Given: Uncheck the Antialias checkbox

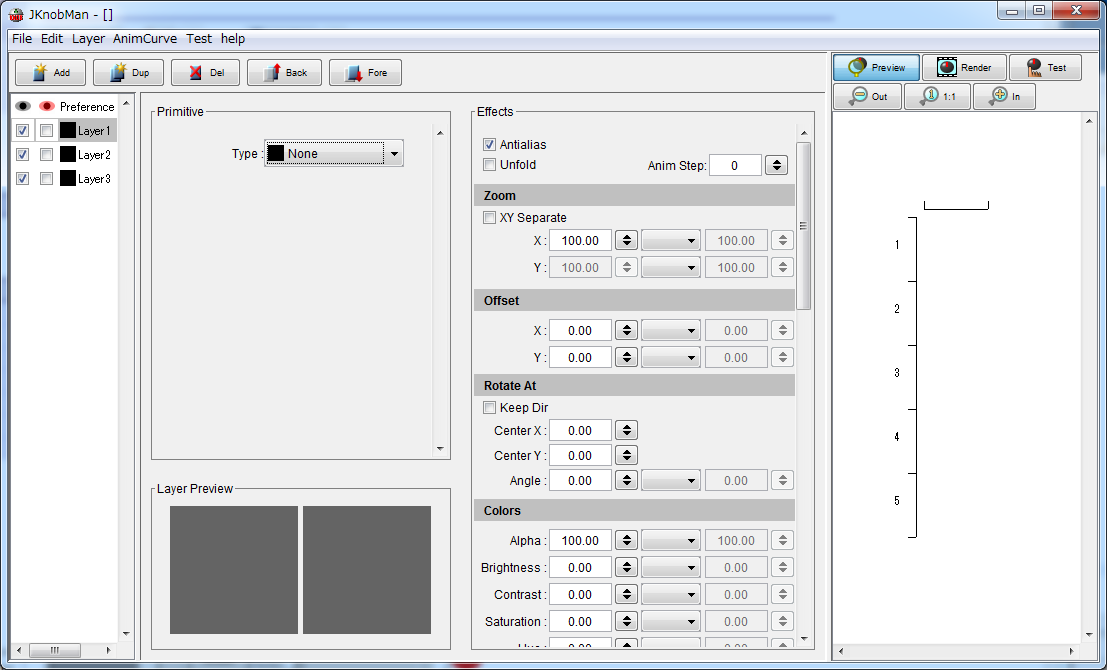Looking at the screenshot, I should click(x=489, y=145).
